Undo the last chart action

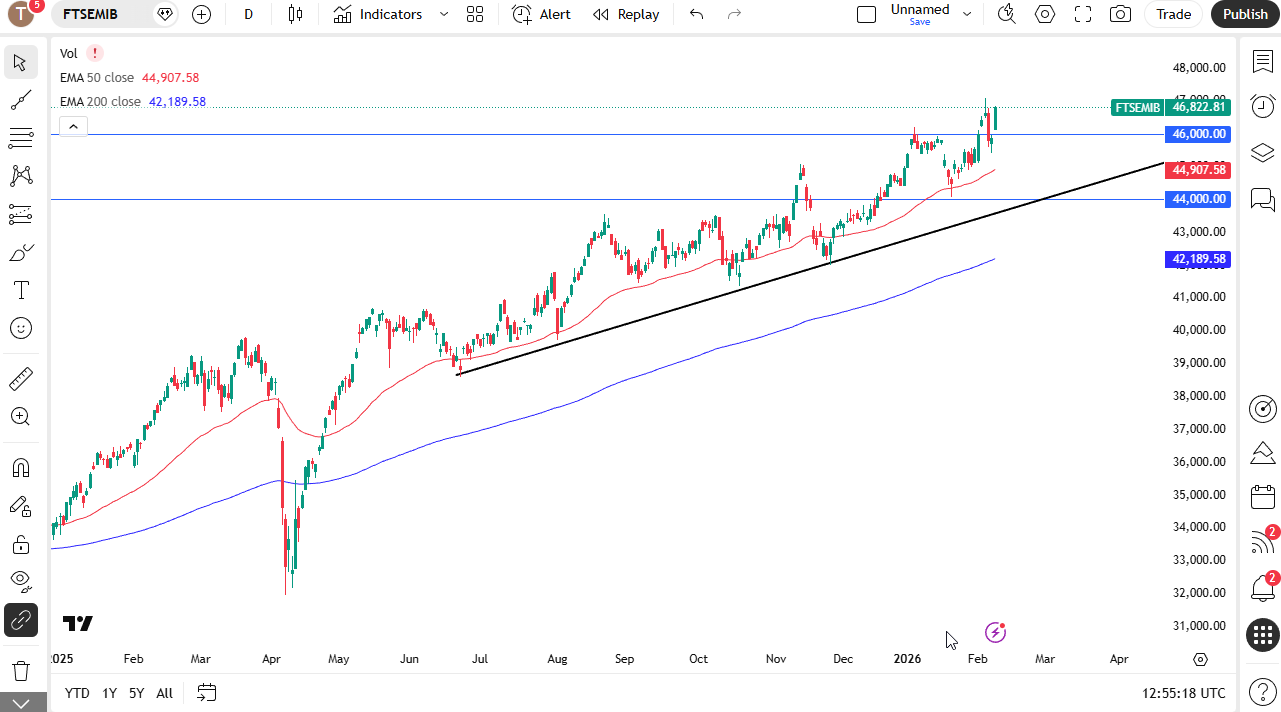click(697, 14)
